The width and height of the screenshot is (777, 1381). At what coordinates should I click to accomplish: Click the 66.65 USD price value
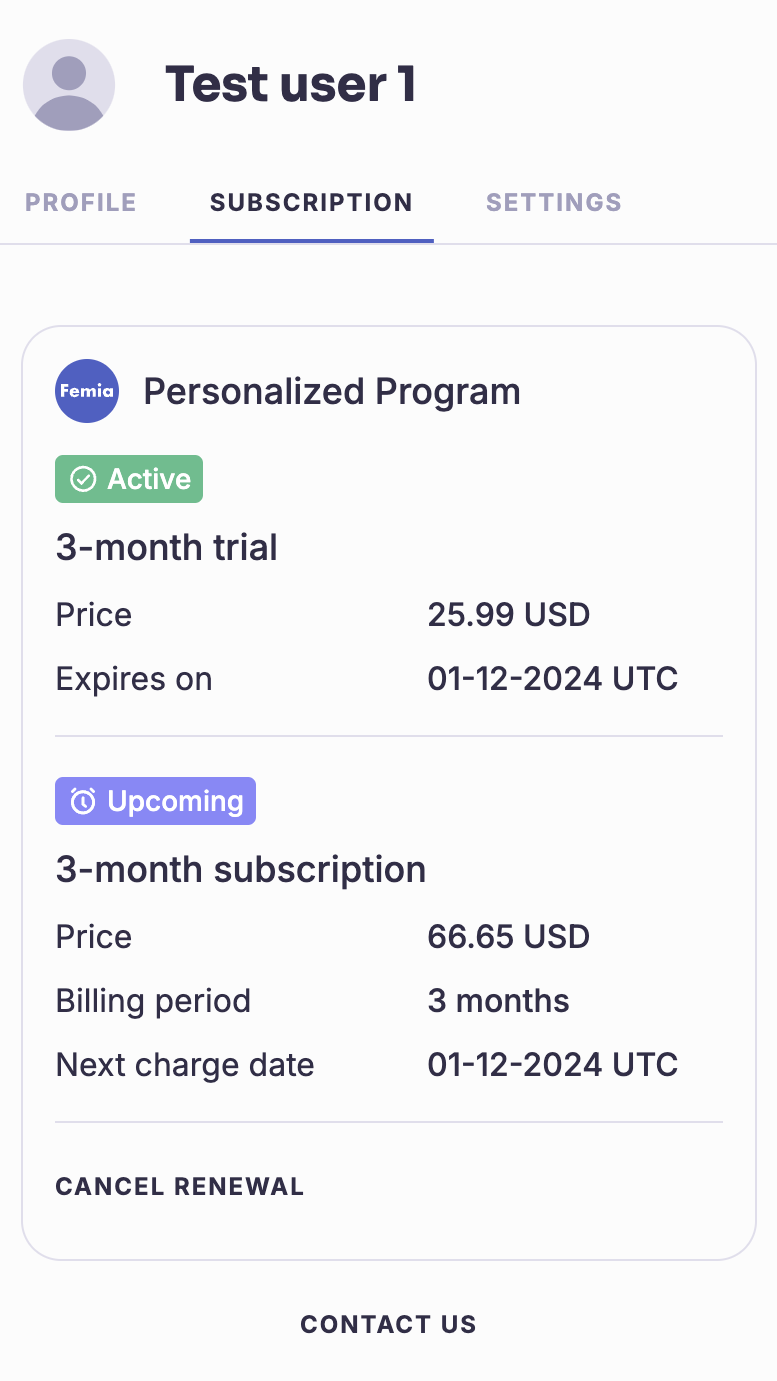click(x=509, y=936)
